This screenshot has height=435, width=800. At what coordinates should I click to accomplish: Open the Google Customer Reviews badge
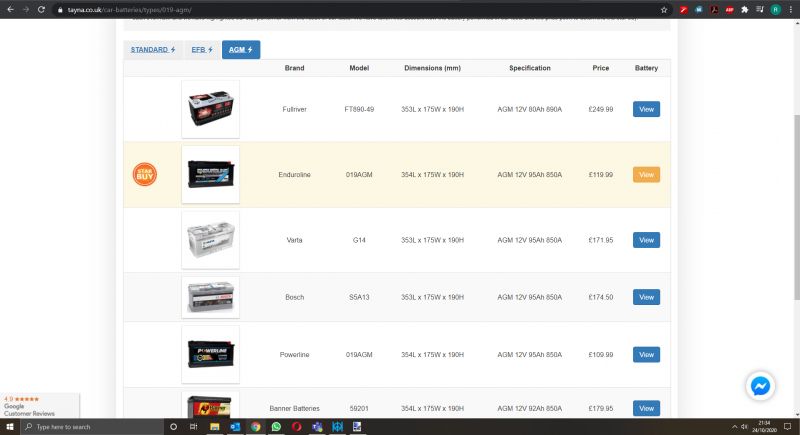(x=40, y=406)
